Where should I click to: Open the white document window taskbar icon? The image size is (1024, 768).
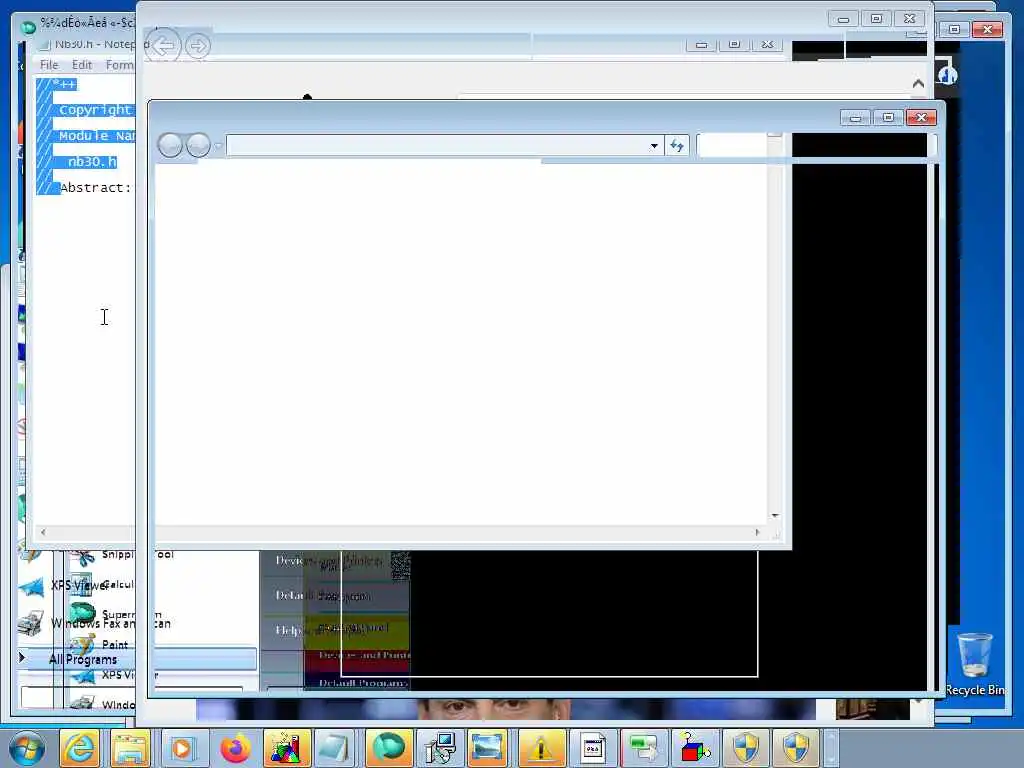[x=592, y=748]
